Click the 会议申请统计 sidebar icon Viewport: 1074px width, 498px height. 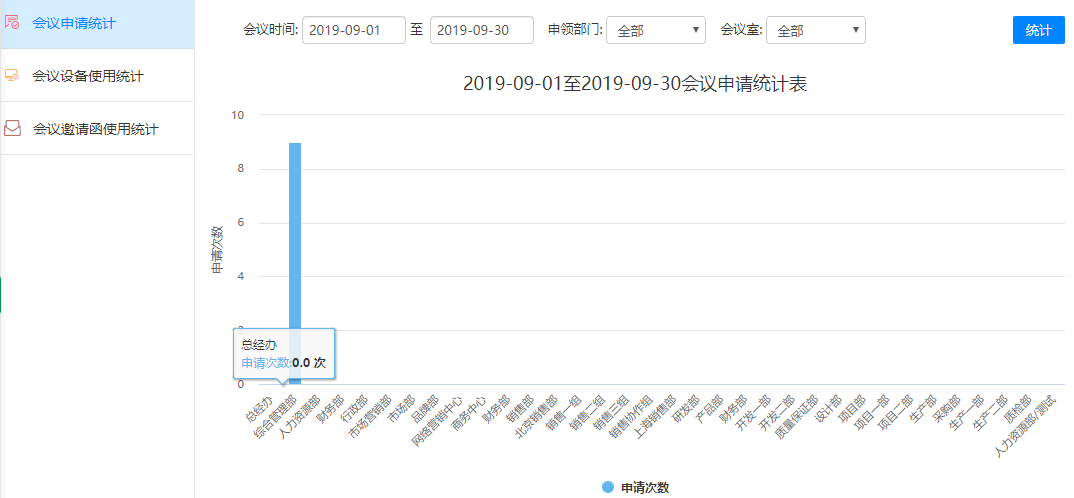pos(13,22)
